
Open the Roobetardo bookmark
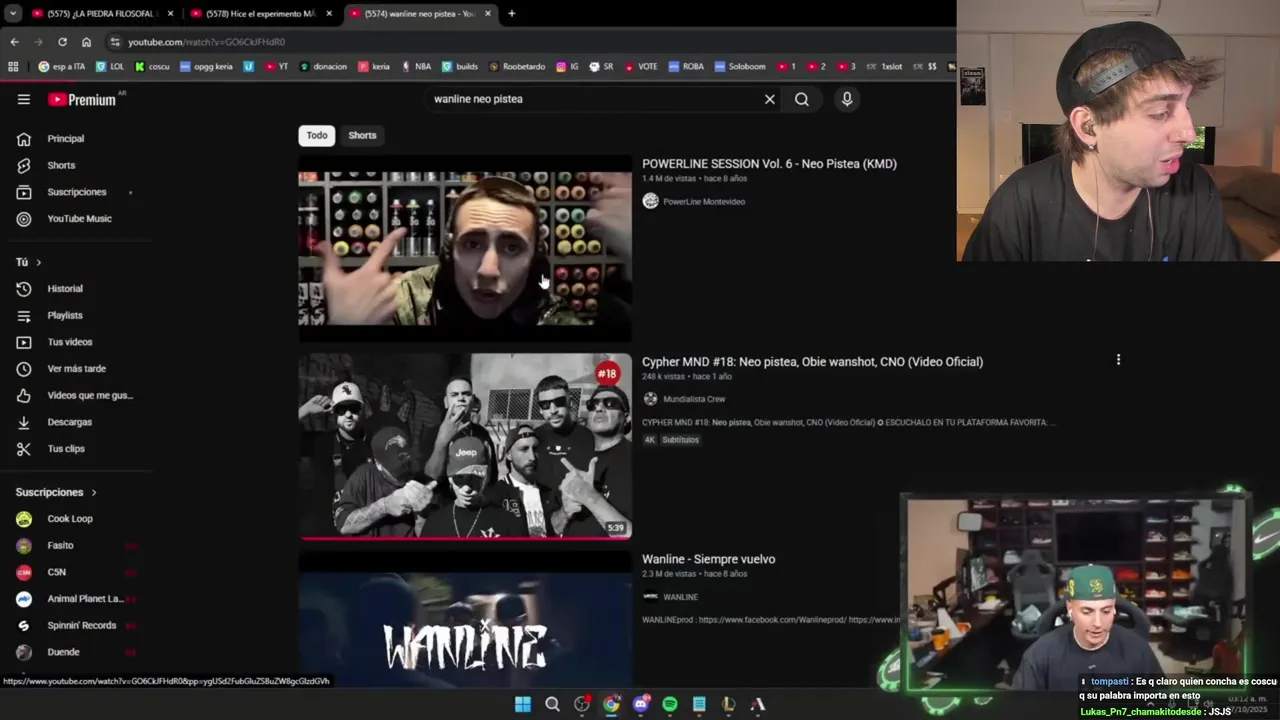click(517, 67)
